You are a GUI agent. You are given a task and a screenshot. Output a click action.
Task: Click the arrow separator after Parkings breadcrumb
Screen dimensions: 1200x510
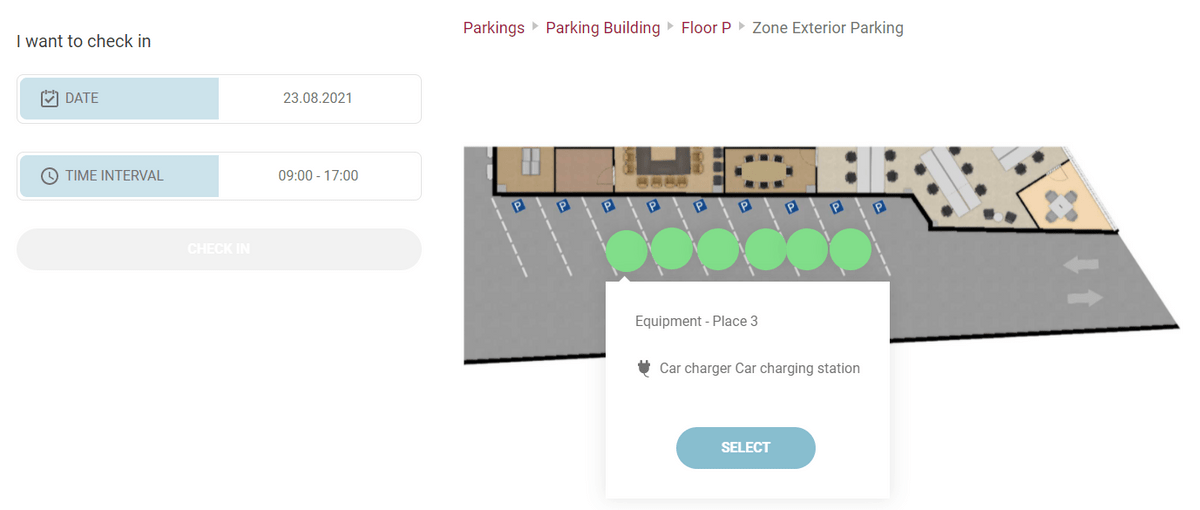click(535, 27)
